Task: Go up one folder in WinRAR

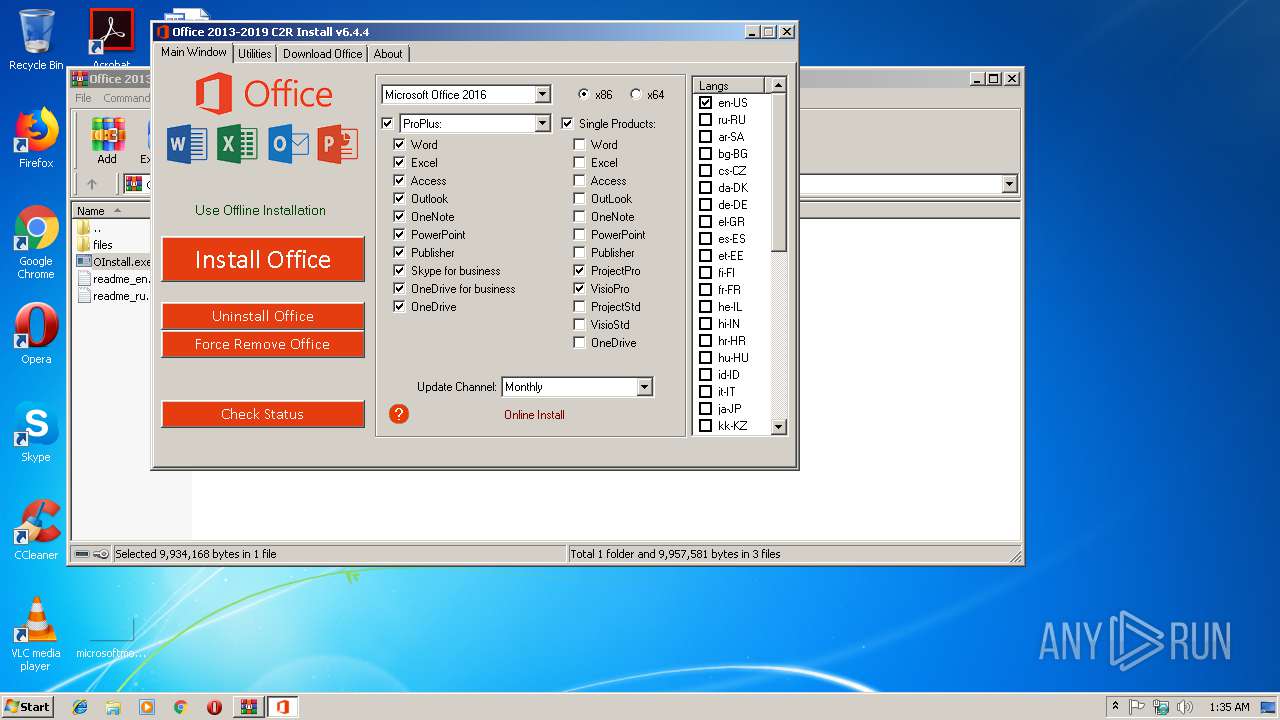Action: point(92,184)
